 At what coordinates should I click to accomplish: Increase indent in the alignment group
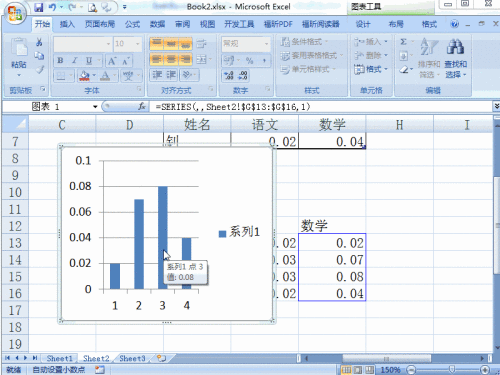click(x=171, y=75)
